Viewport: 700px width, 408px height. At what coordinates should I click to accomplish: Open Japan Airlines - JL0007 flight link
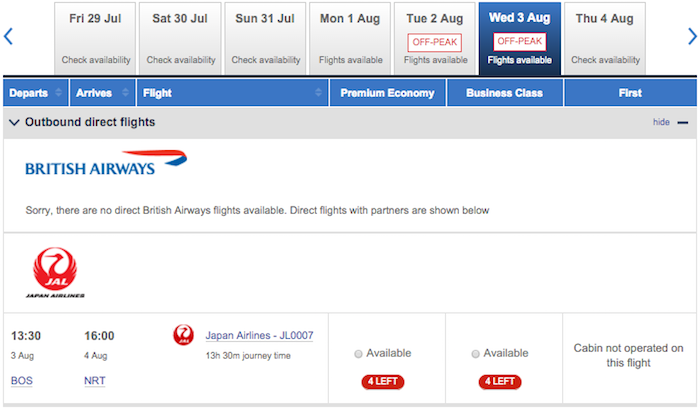(x=259, y=335)
